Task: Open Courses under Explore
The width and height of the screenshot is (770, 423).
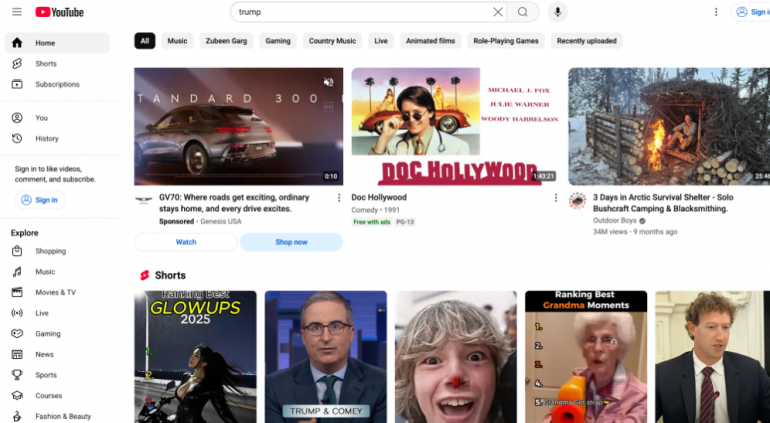Action: 57,395
